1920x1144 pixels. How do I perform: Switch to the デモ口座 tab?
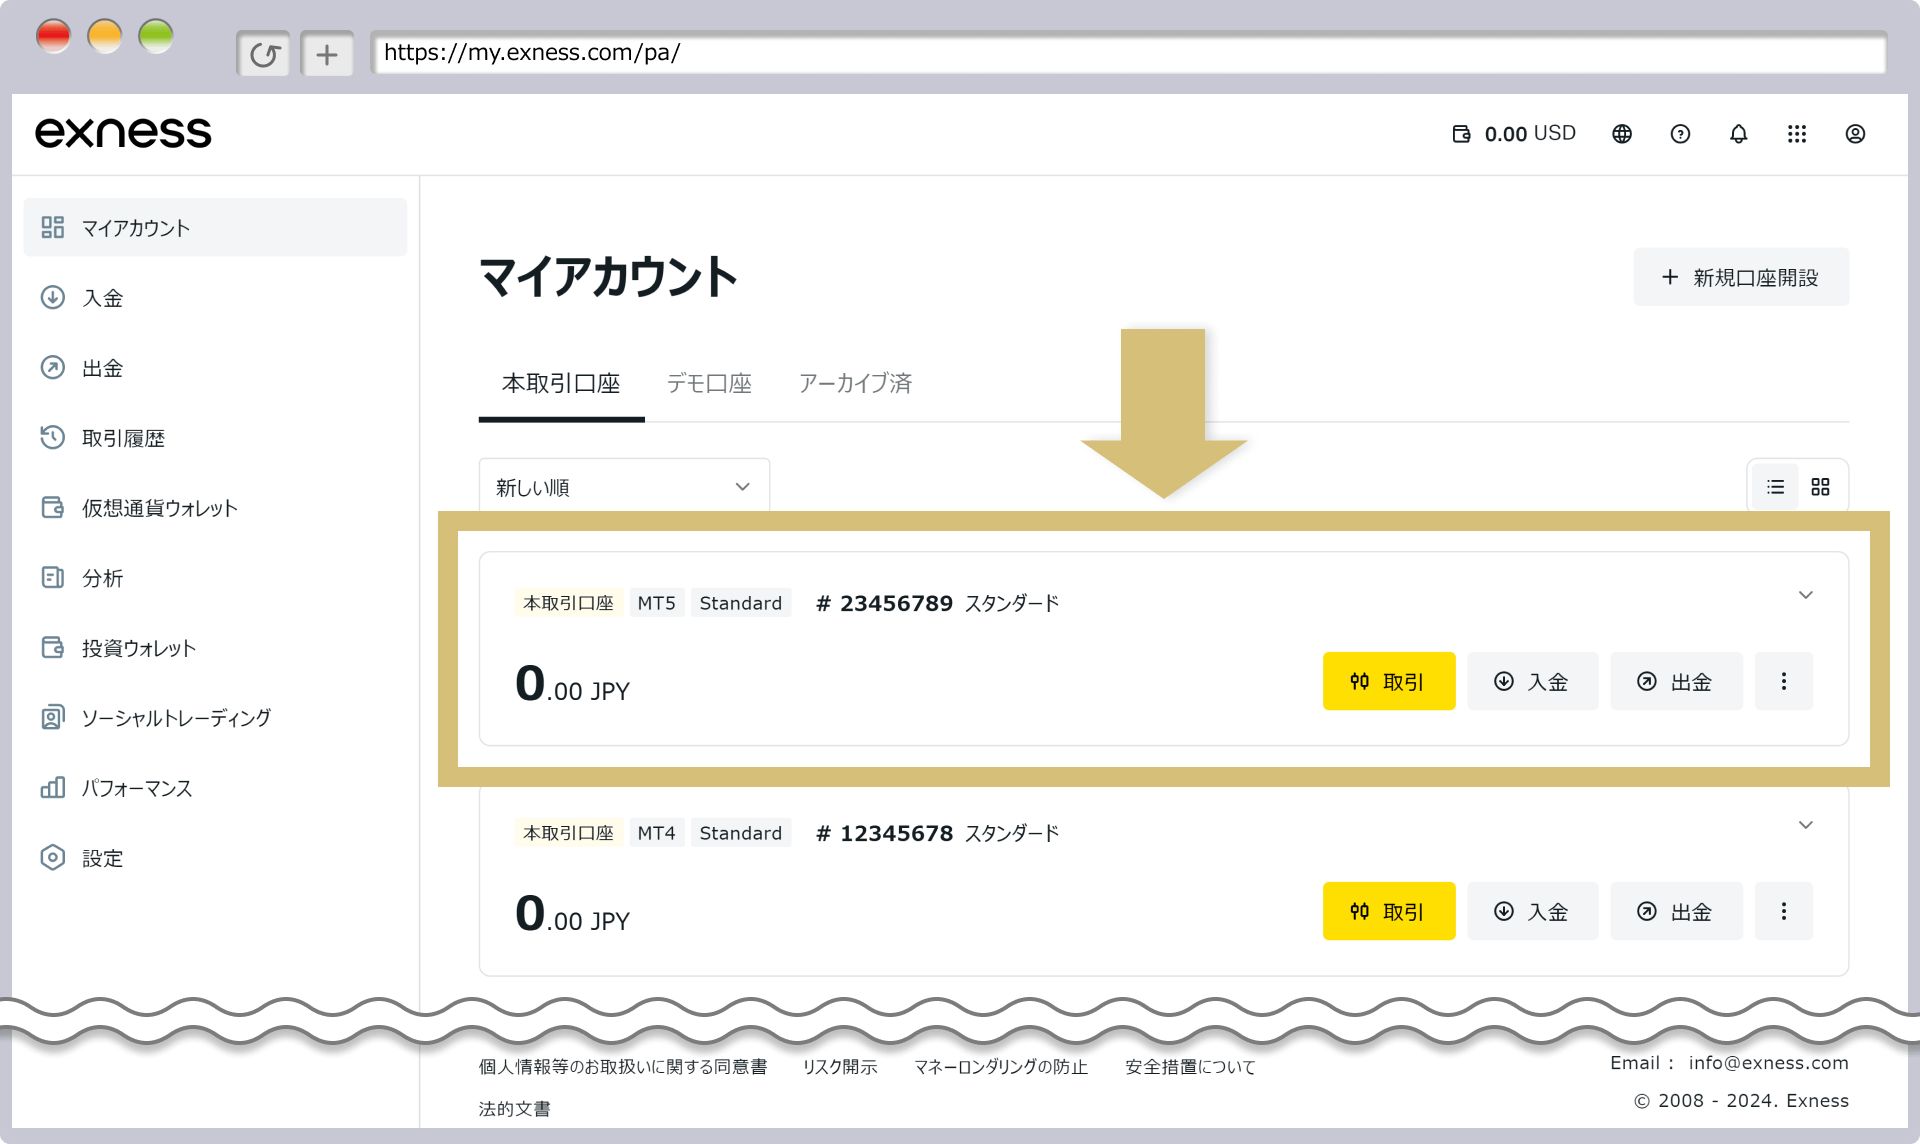(x=709, y=384)
